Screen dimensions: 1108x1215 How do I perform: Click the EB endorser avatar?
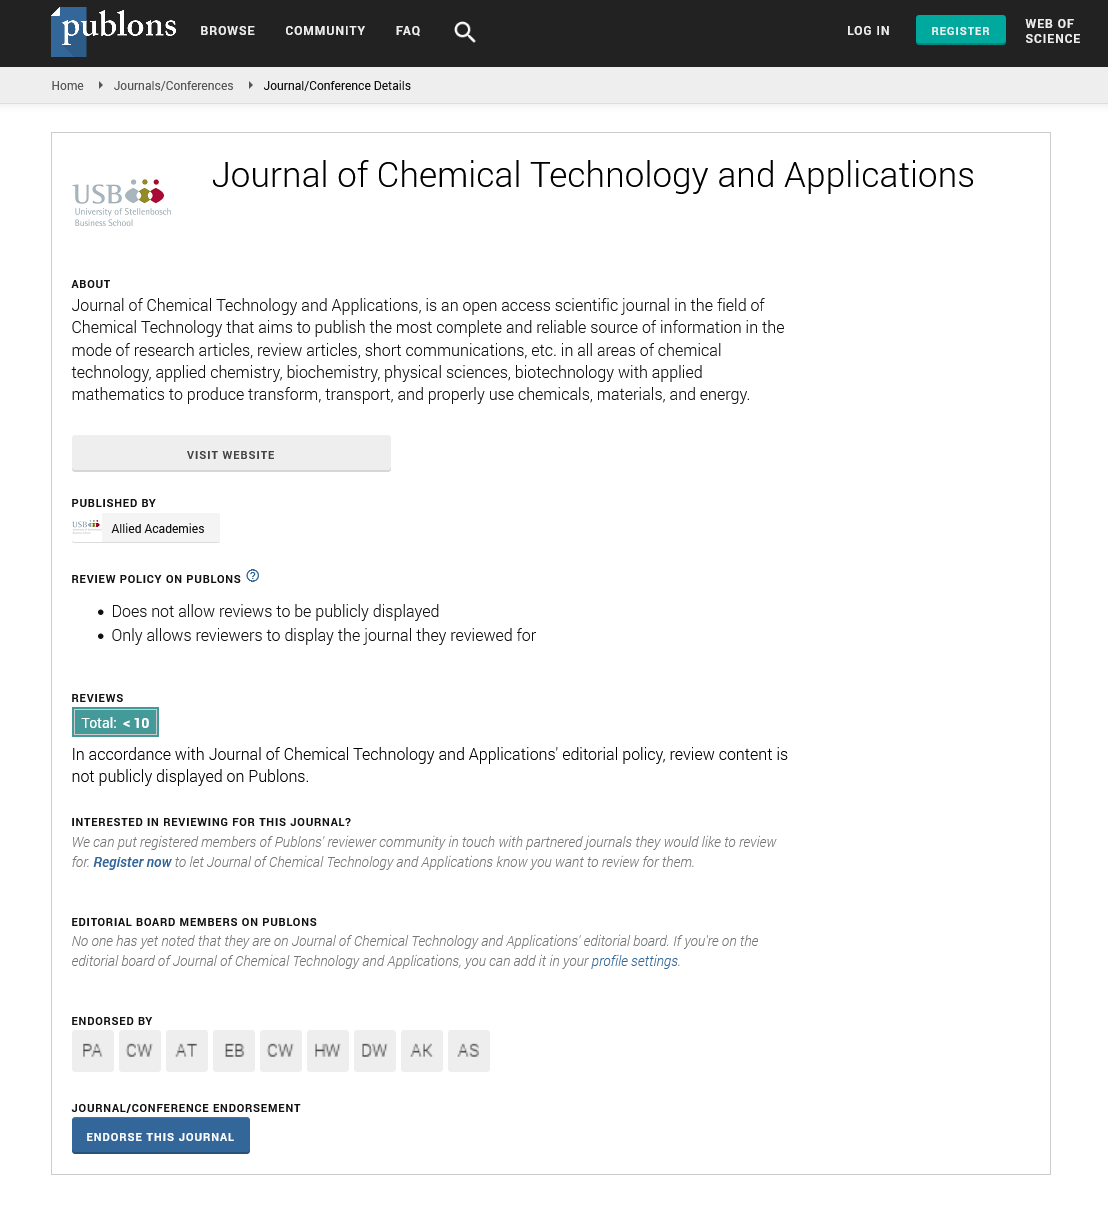[234, 1051]
